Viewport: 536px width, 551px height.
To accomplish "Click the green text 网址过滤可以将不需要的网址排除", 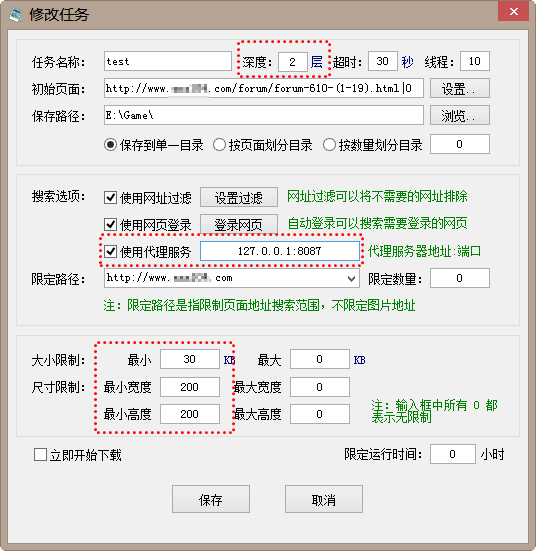I will point(377,196).
